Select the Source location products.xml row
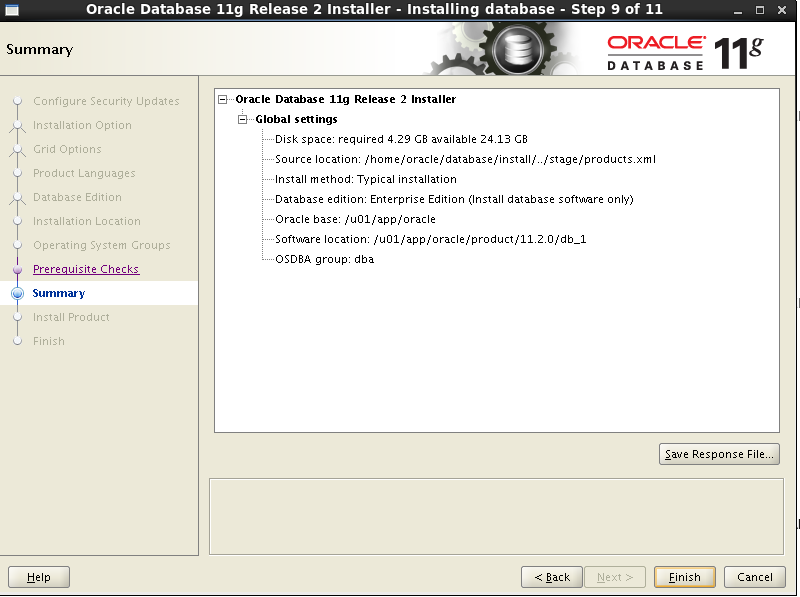The width and height of the screenshot is (800, 597). point(465,159)
